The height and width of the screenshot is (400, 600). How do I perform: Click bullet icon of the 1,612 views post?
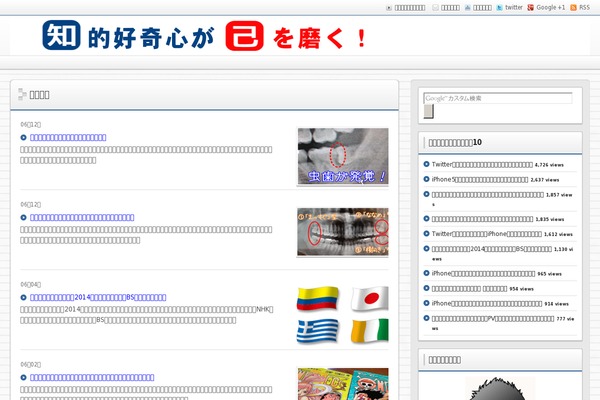point(426,233)
